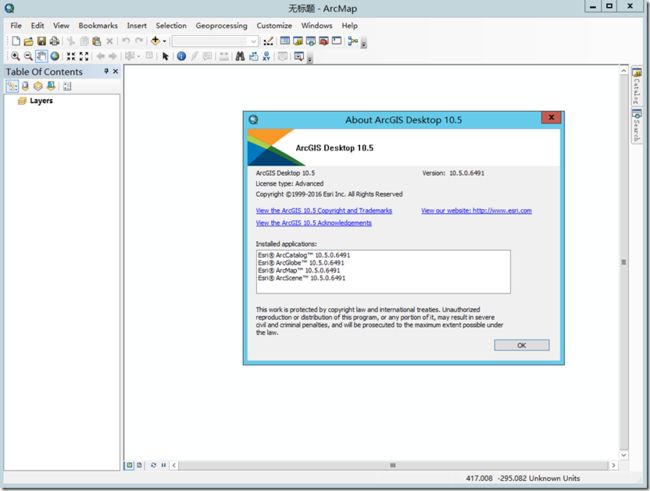This screenshot has height=491, width=650.
Task: Open the docked Catalog side tab
Action: click(636, 86)
